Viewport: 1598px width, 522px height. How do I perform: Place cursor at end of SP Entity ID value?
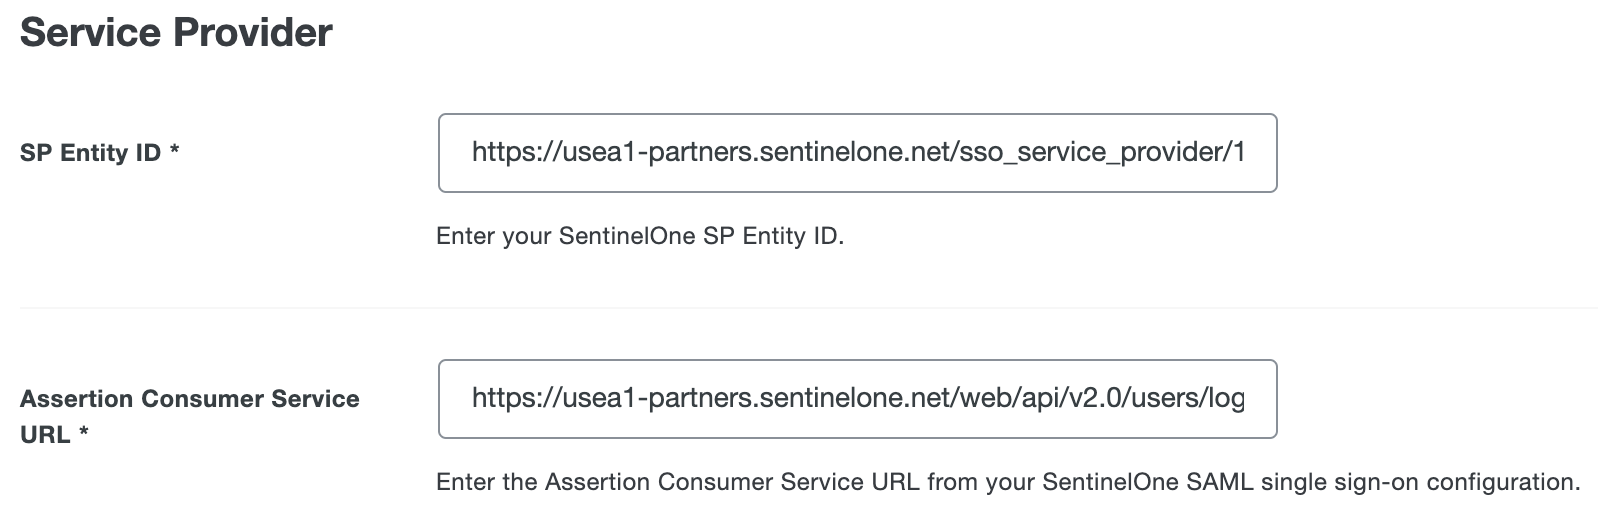(1246, 153)
